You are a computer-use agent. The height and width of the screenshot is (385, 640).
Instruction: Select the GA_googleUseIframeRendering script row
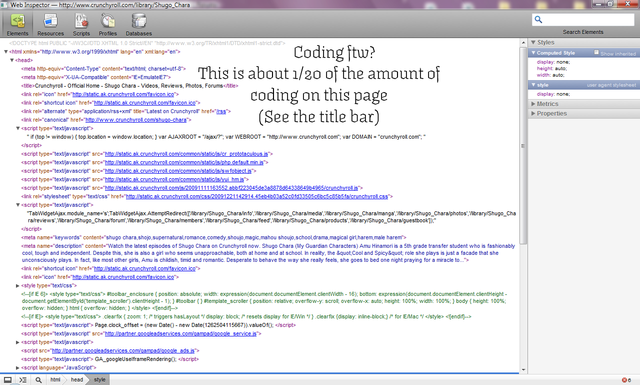pyautogui.click(x=110, y=359)
